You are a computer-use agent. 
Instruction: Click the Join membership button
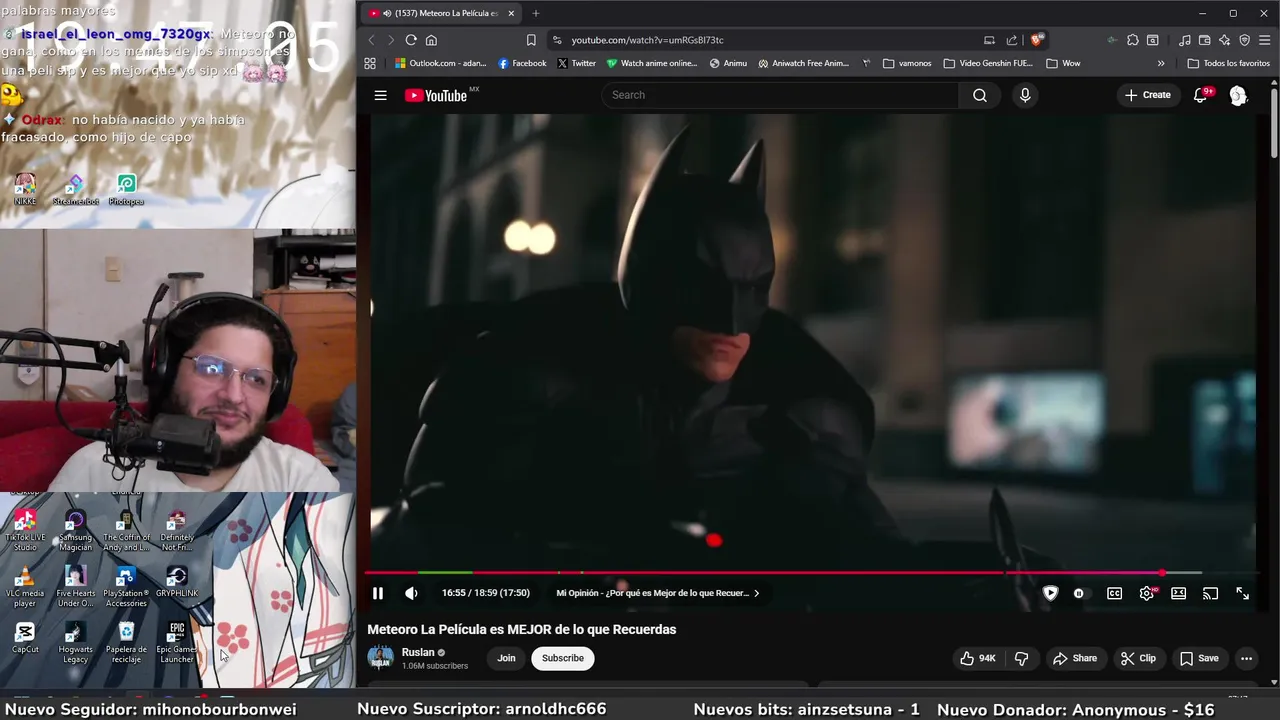pos(507,658)
